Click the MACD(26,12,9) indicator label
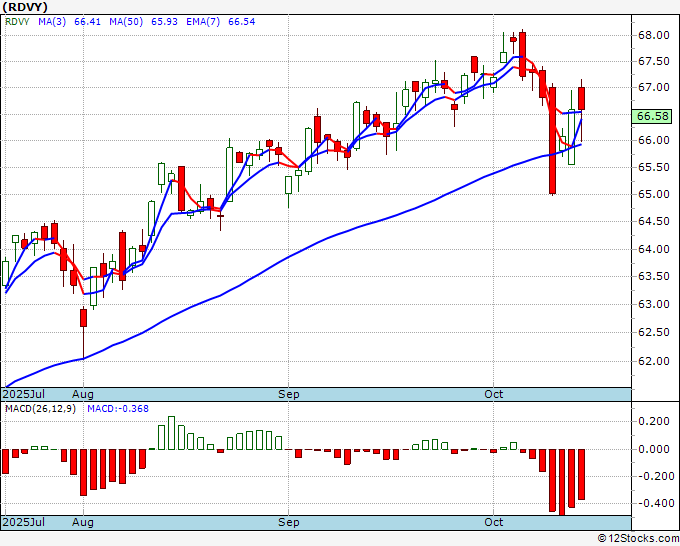The height and width of the screenshot is (546, 680). coord(40,409)
